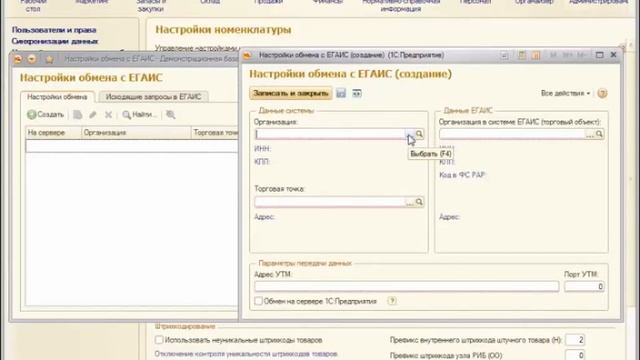Image resolution: width=640 pixels, height=360 pixels.
Task: Click the 1C logo icon in the creation dialog title bar
Action: (x=248, y=55)
